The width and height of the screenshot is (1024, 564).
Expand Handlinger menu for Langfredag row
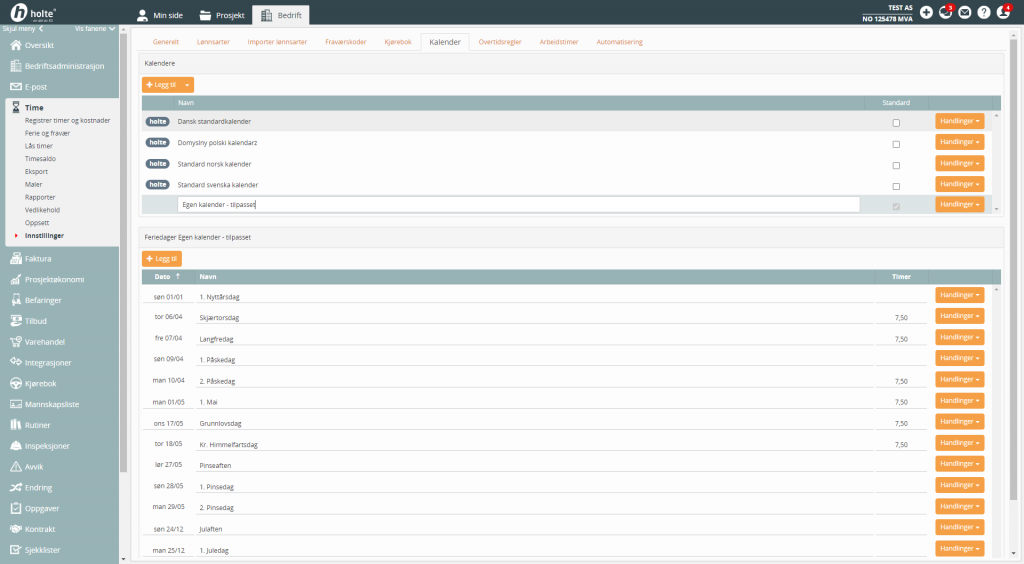point(959,337)
